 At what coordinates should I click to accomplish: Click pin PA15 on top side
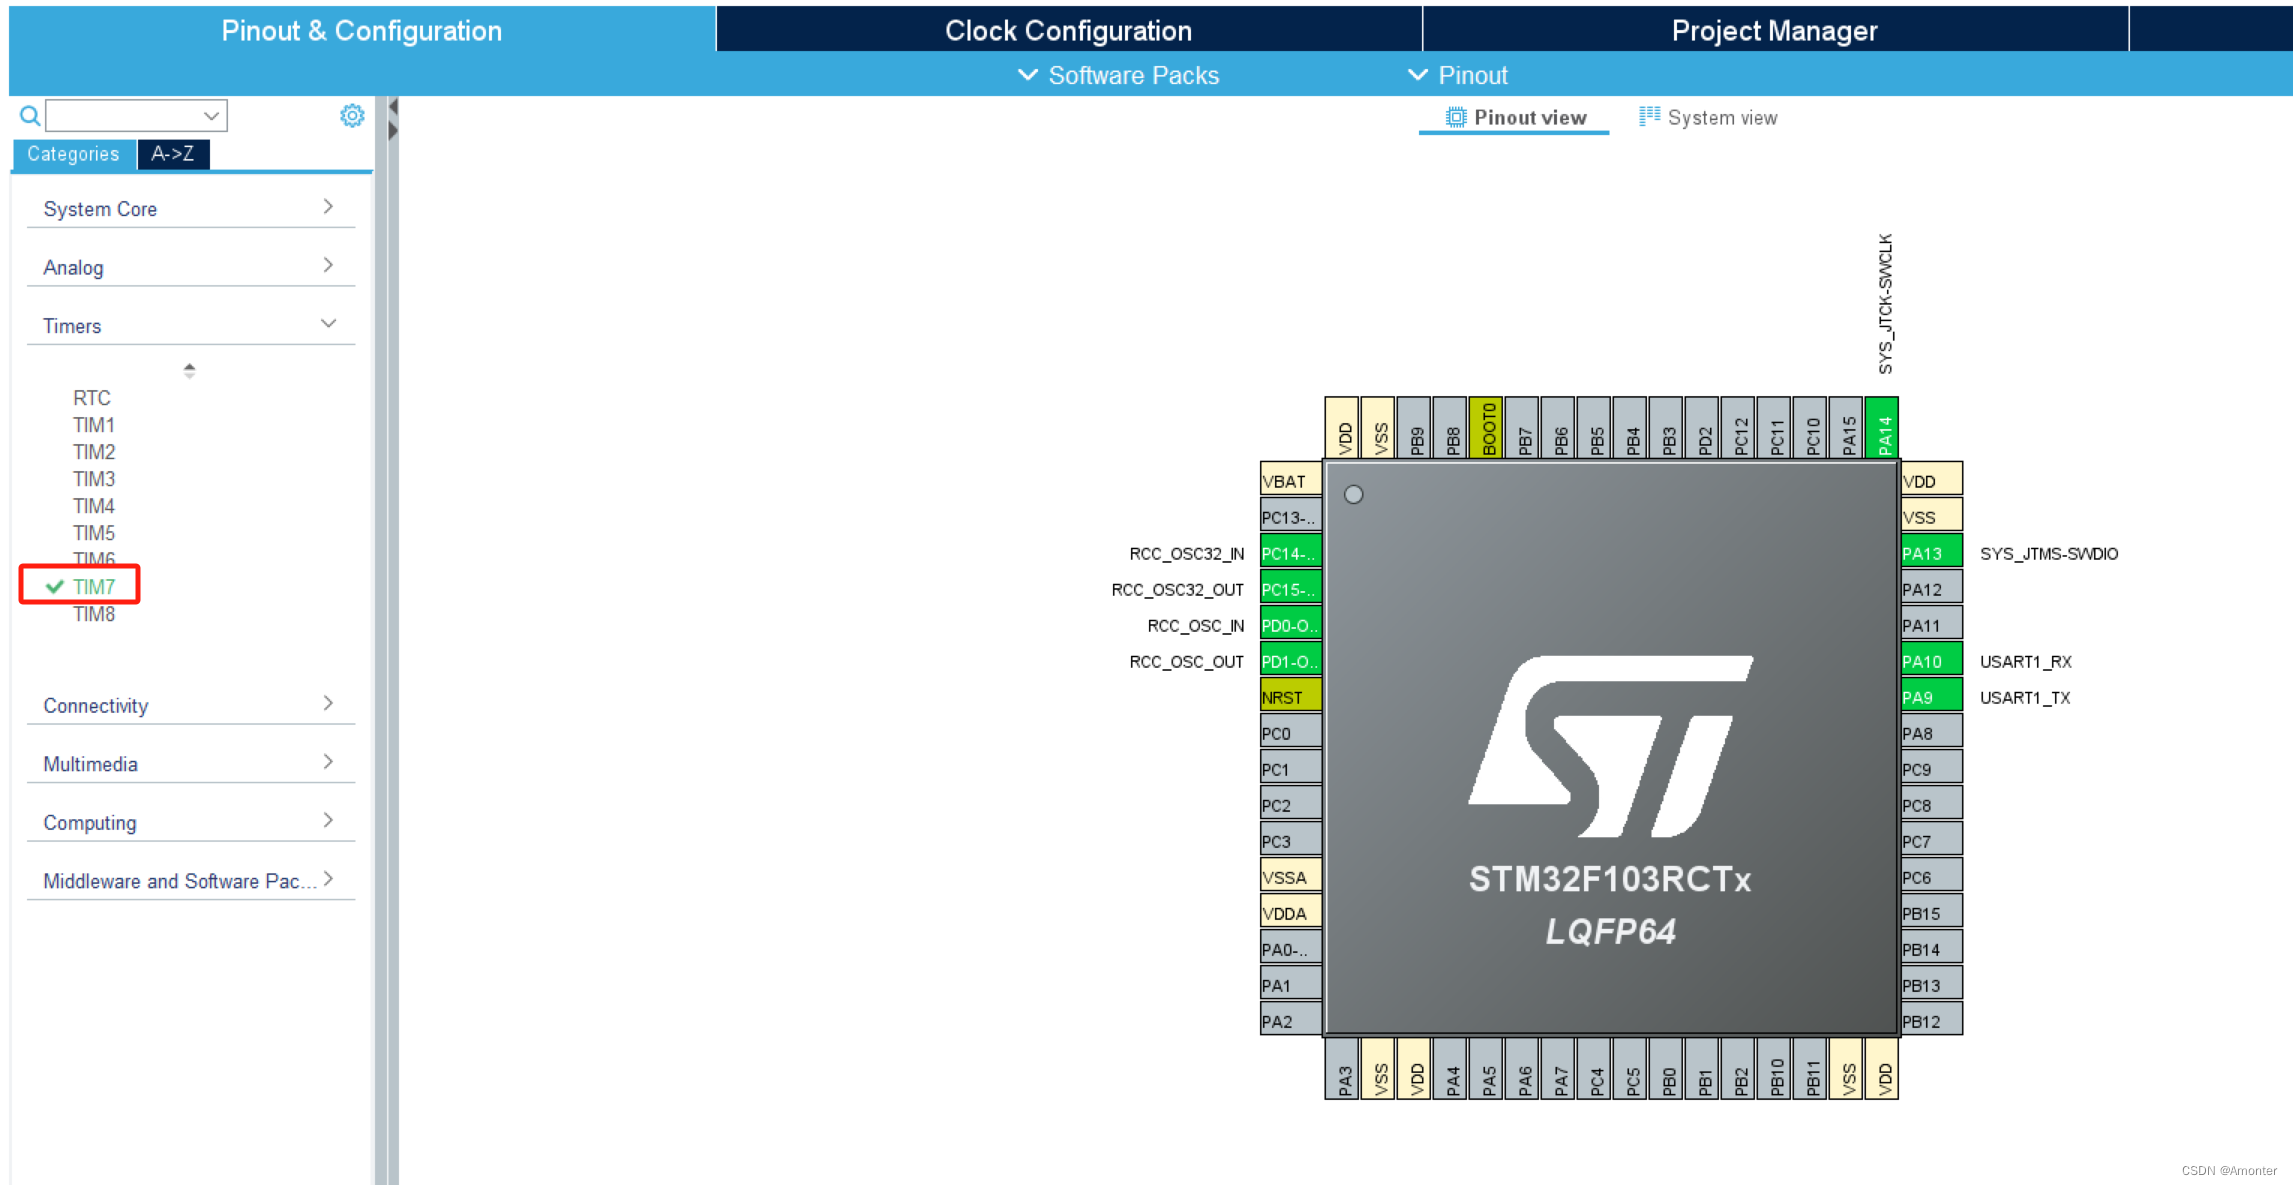click(1846, 427)
